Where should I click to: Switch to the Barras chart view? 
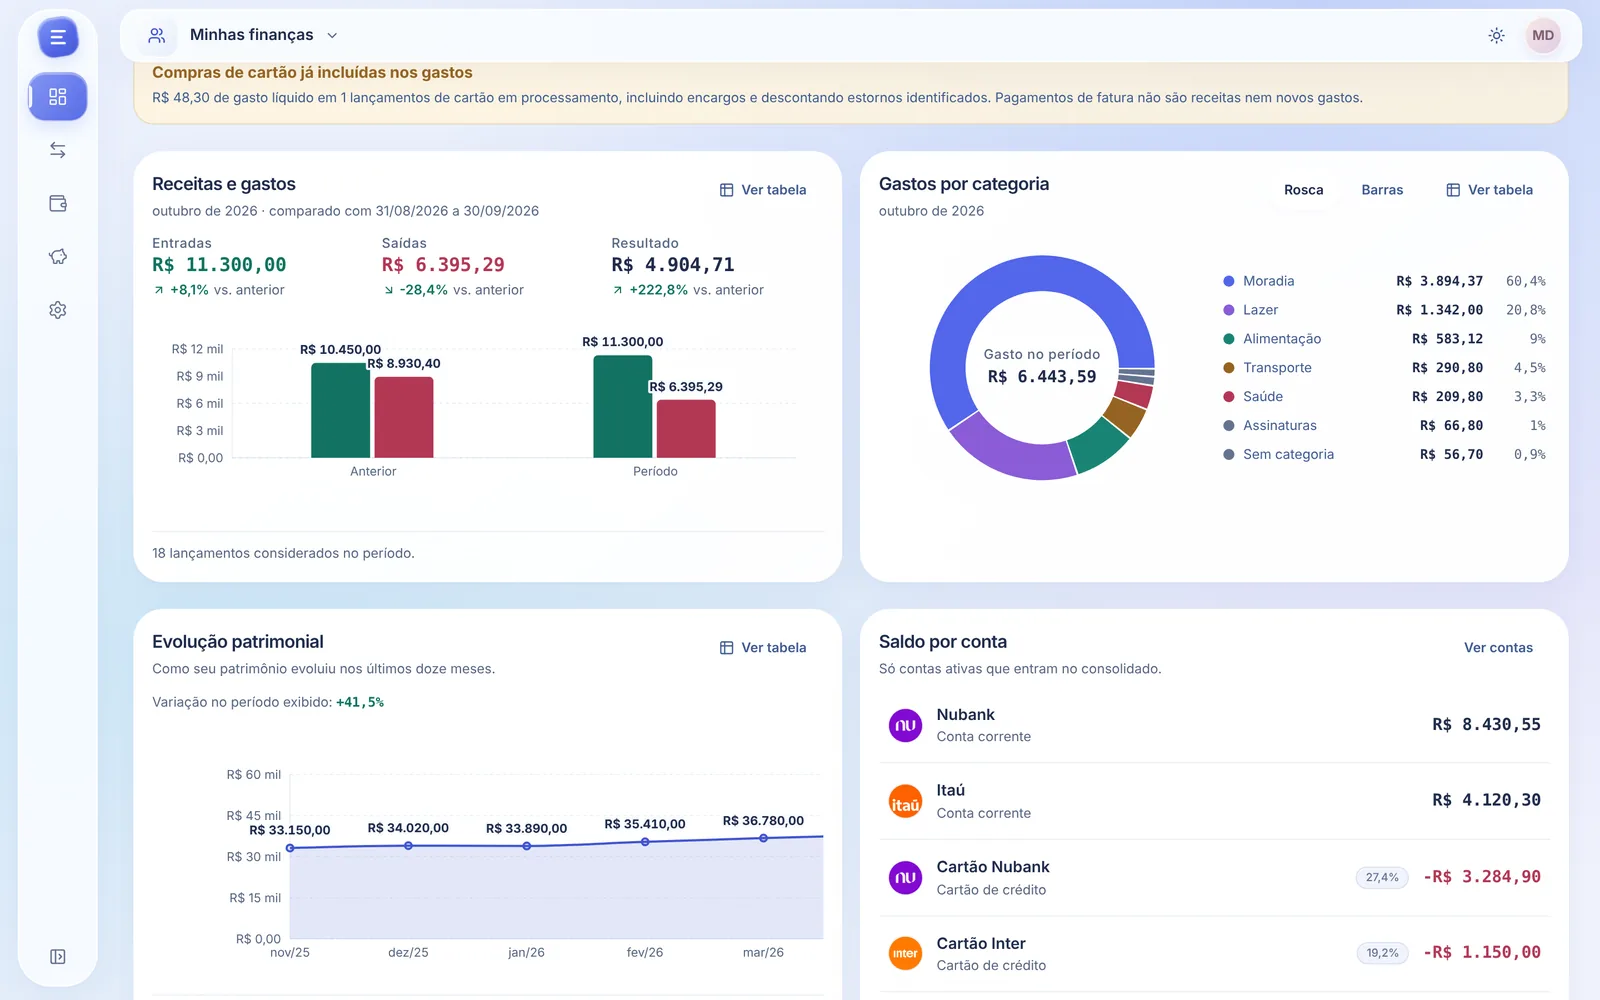coord(1382,190)
